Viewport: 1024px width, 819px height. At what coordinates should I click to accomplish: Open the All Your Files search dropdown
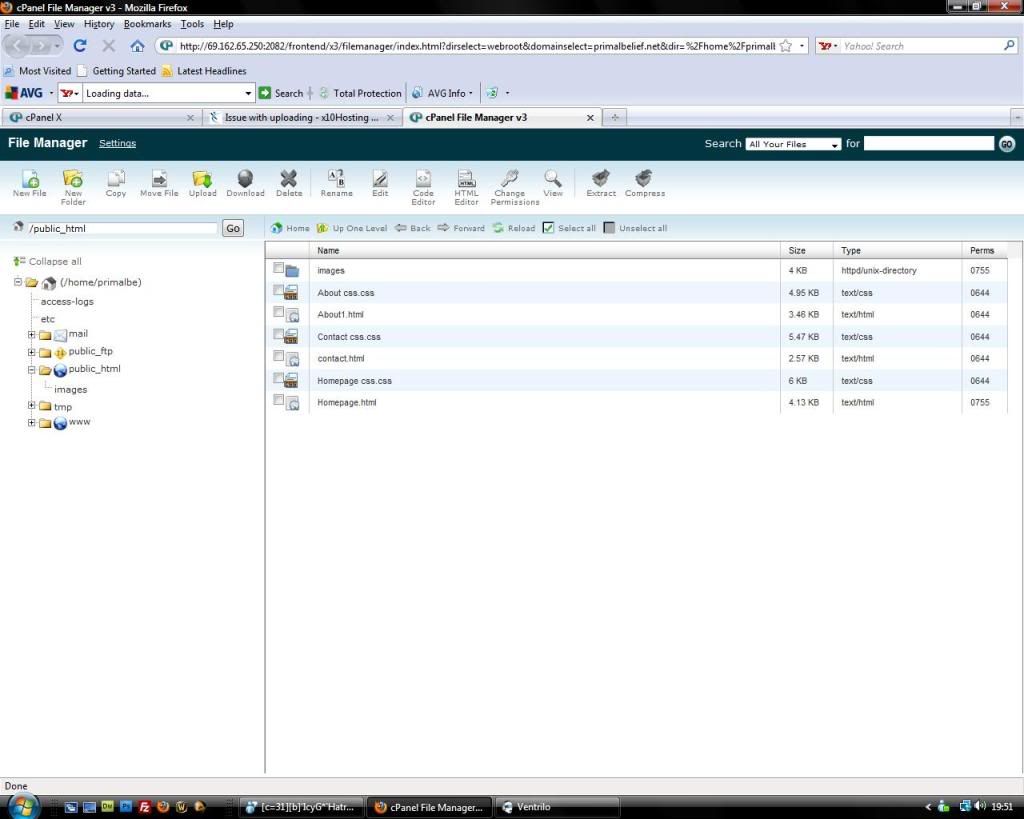point(794,144)
